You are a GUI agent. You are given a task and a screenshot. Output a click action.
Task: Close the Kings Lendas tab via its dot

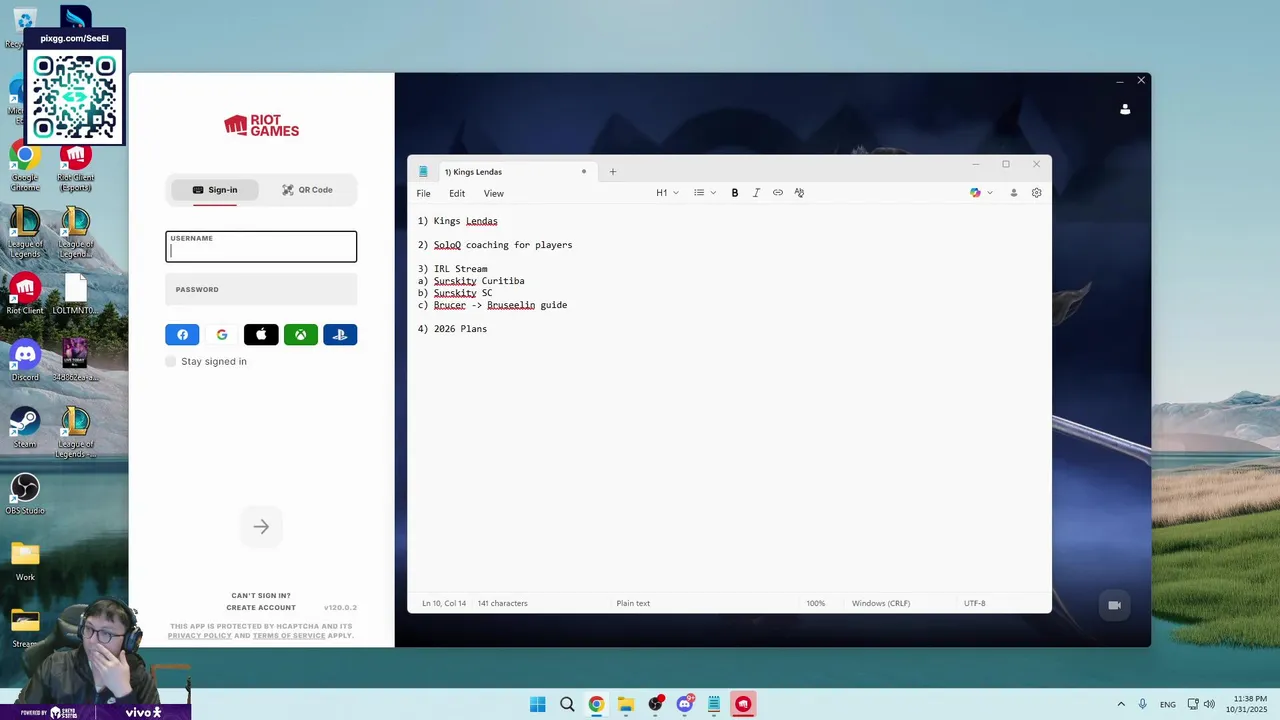point(584,172)
